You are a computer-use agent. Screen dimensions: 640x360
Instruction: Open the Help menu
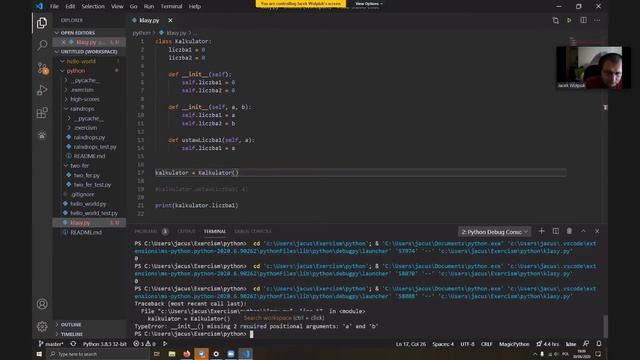click(195, 7)
